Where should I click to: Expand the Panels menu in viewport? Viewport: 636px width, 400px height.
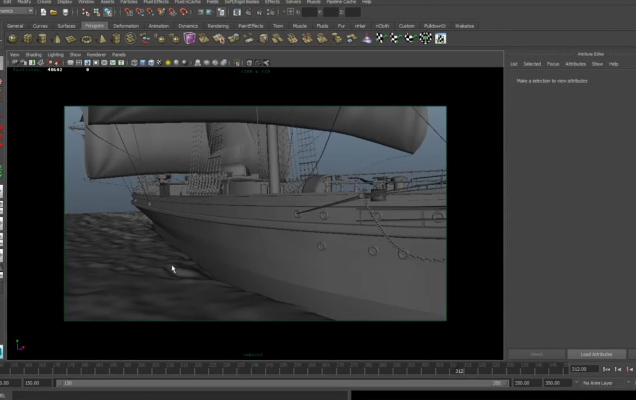pos(119,54)
